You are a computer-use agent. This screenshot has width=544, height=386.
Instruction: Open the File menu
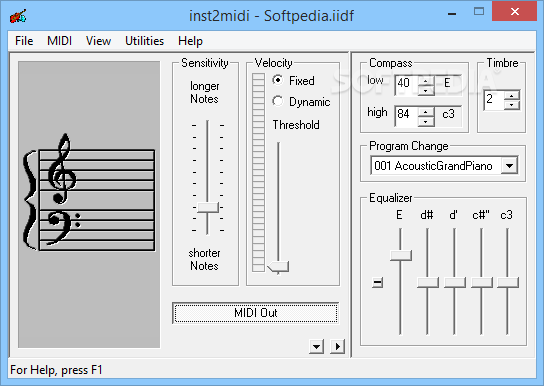coord(24,41)
